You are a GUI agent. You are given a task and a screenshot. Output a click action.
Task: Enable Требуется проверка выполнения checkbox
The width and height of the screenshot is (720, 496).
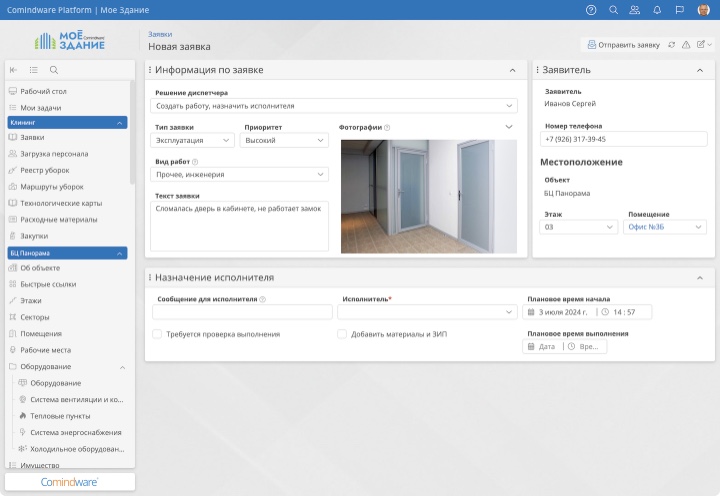157,334
